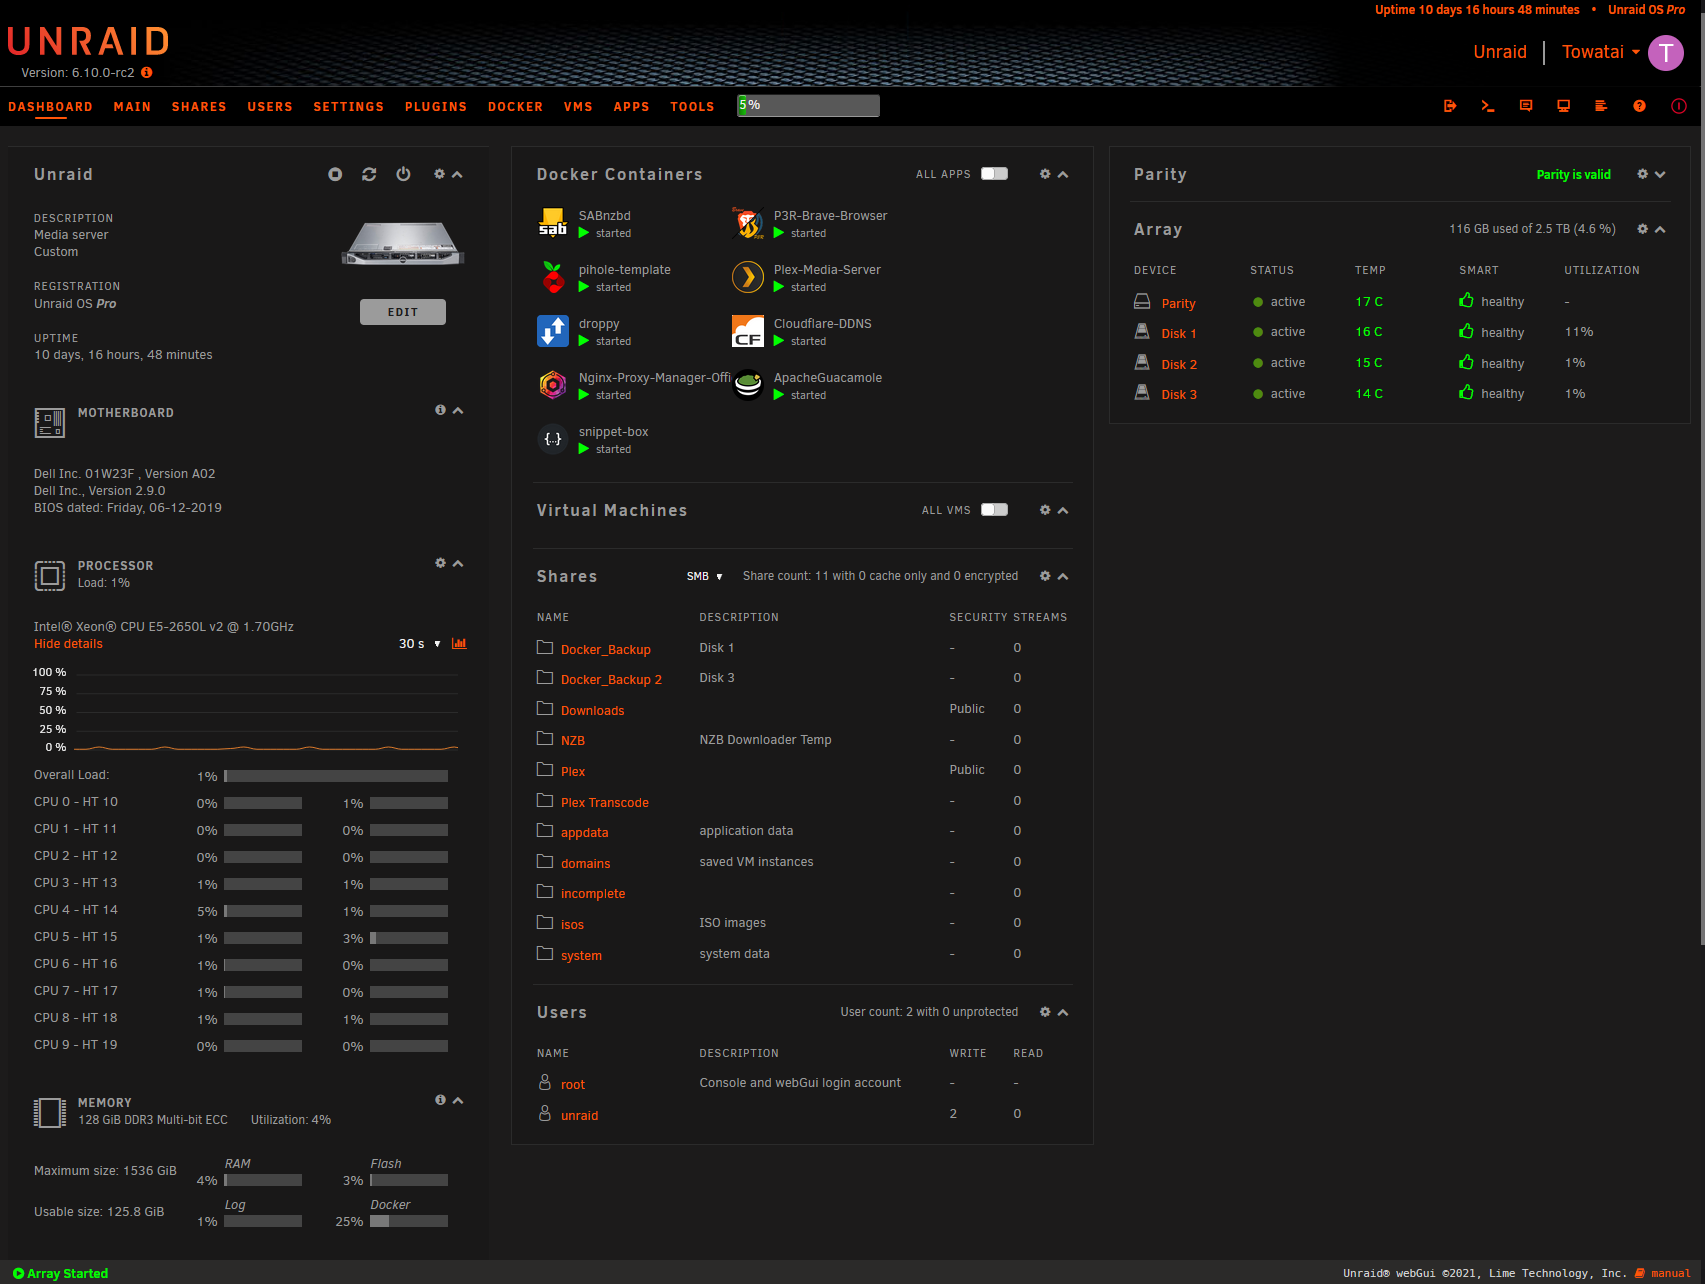Collapse the Virtual Machines panel
1705x1284 pixels.
tap(1063, 510)
